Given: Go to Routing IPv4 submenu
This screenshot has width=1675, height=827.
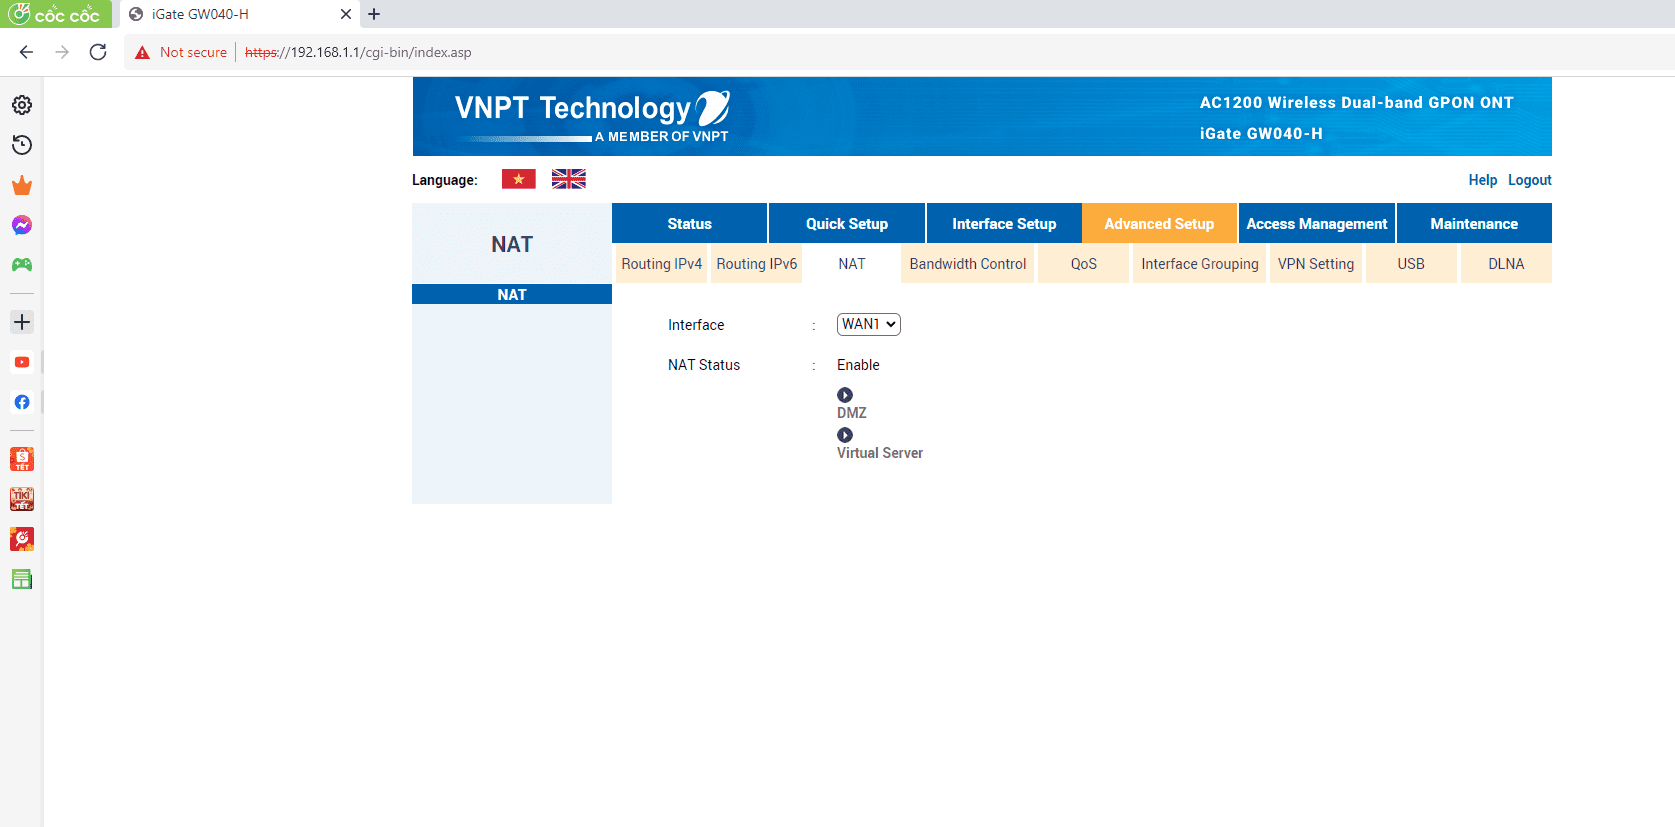Looking at the screenshot, I should click(x=662, y=264).
